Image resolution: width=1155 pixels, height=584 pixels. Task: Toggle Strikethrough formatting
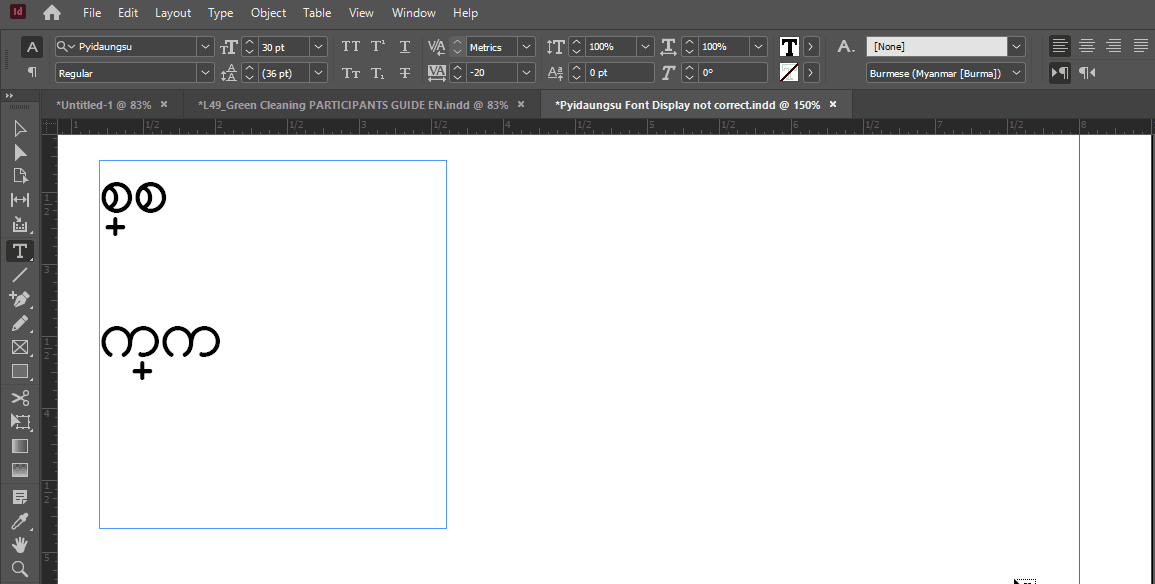click(404, 73)
